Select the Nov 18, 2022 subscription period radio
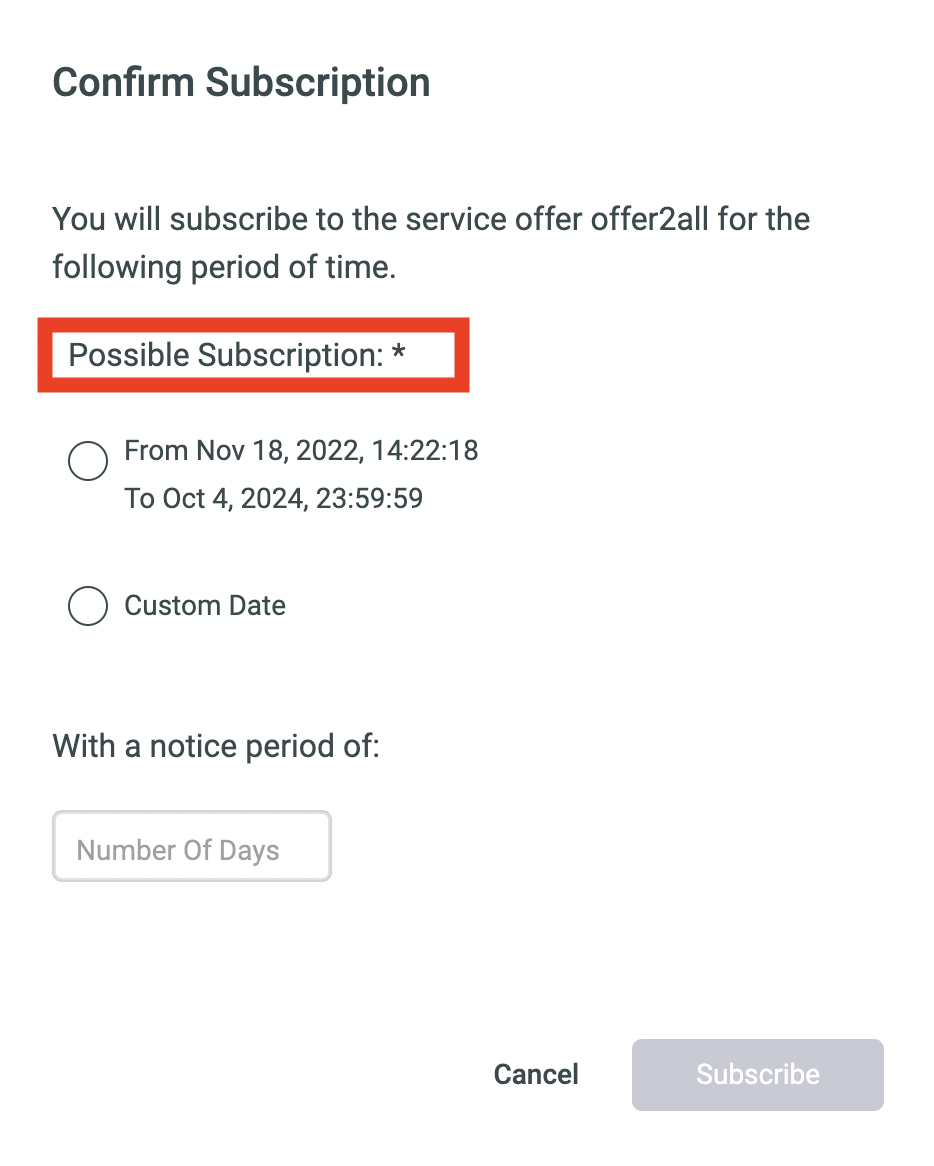The width and height of the screenshot is (934, 1166). click(x=88, y=460)
